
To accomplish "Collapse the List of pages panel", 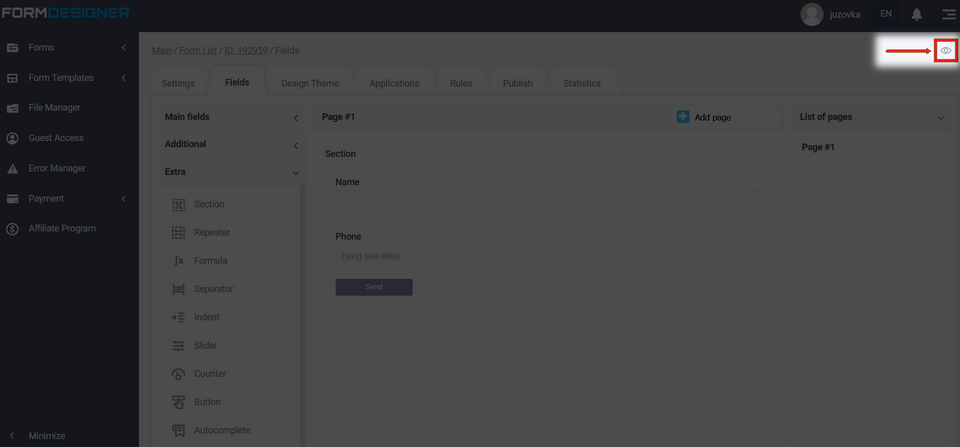I will tap(940, 118).
